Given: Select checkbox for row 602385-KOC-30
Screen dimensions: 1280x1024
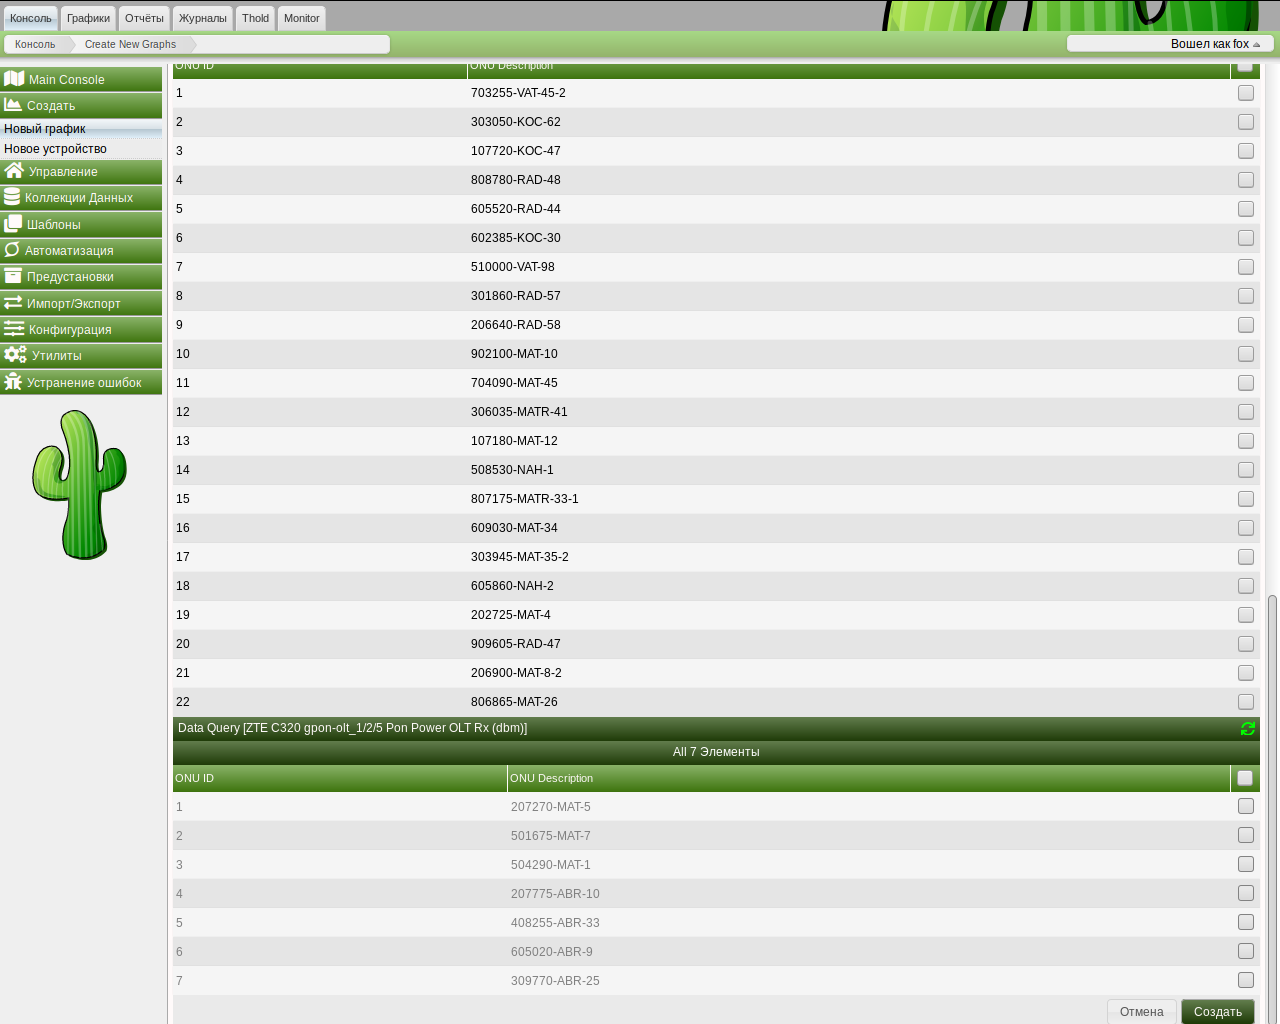Looking at the screenshot, I should (x=1245, y=237).
